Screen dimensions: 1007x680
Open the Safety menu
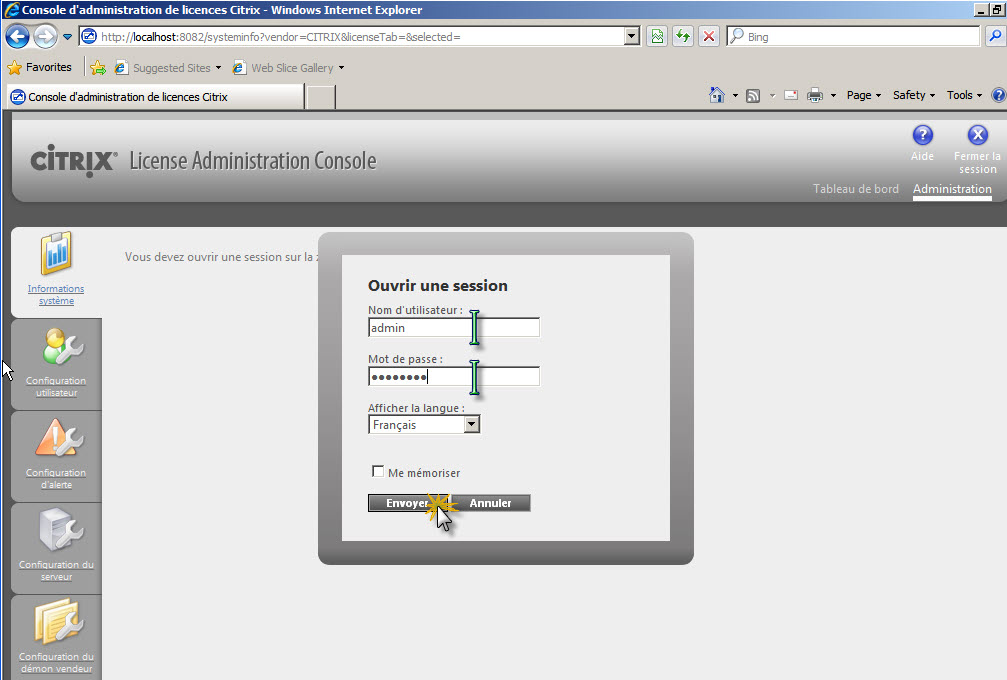coord(914,95)
